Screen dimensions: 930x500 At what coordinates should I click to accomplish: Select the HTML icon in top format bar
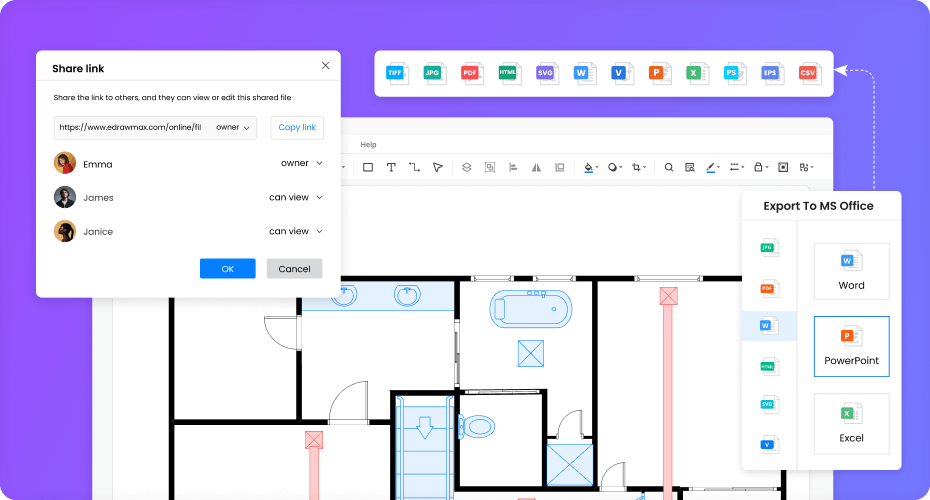509,74
